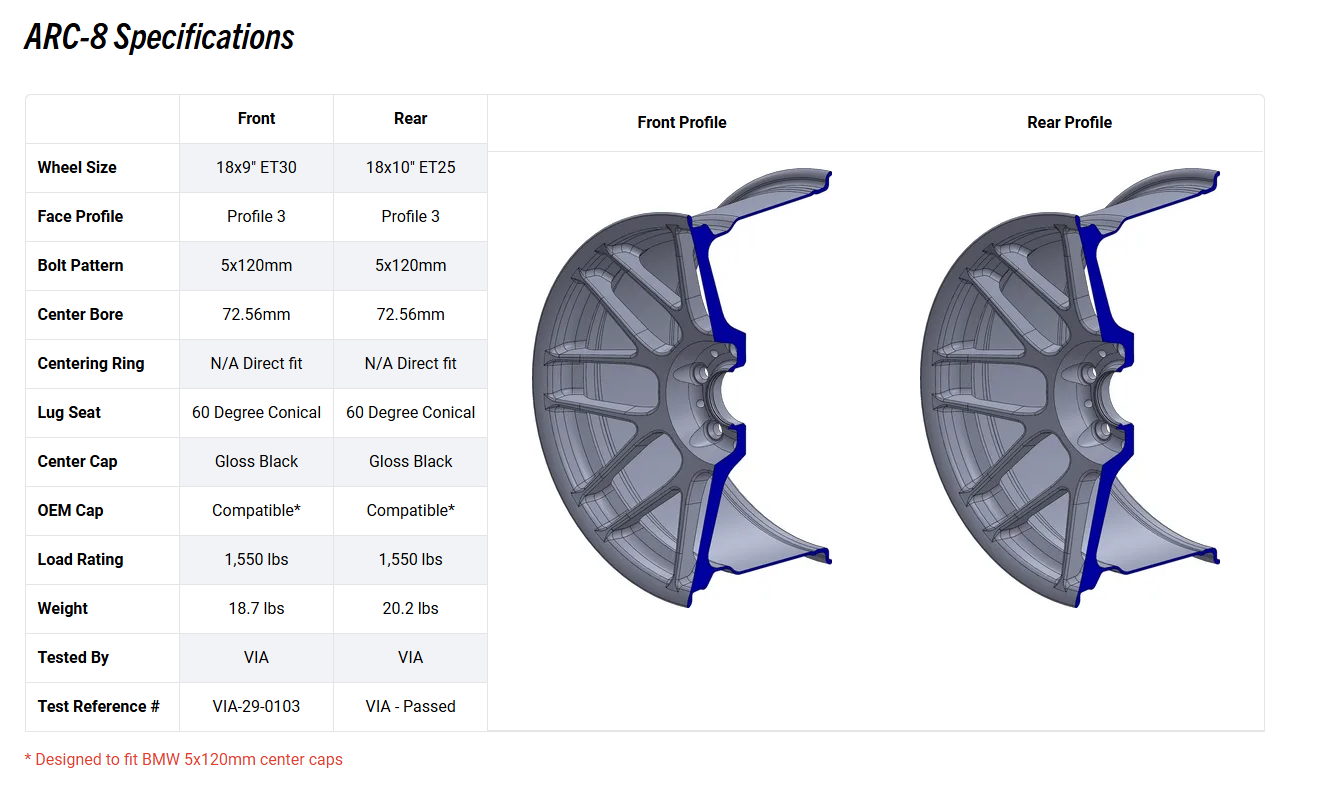Click the OEM Cap row label

[x=70, y=510]
